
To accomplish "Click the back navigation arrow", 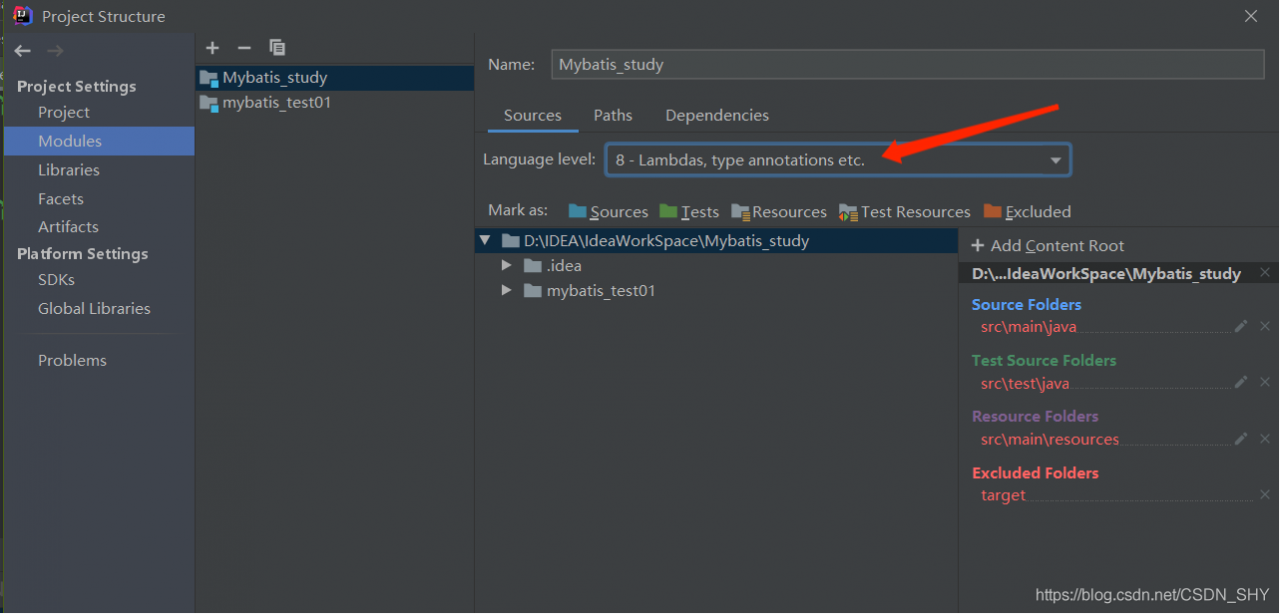I will click(x=23, y=51).
